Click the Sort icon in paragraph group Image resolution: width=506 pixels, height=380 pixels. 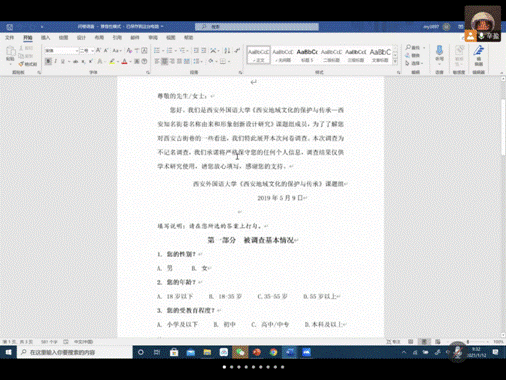point(227,51)
